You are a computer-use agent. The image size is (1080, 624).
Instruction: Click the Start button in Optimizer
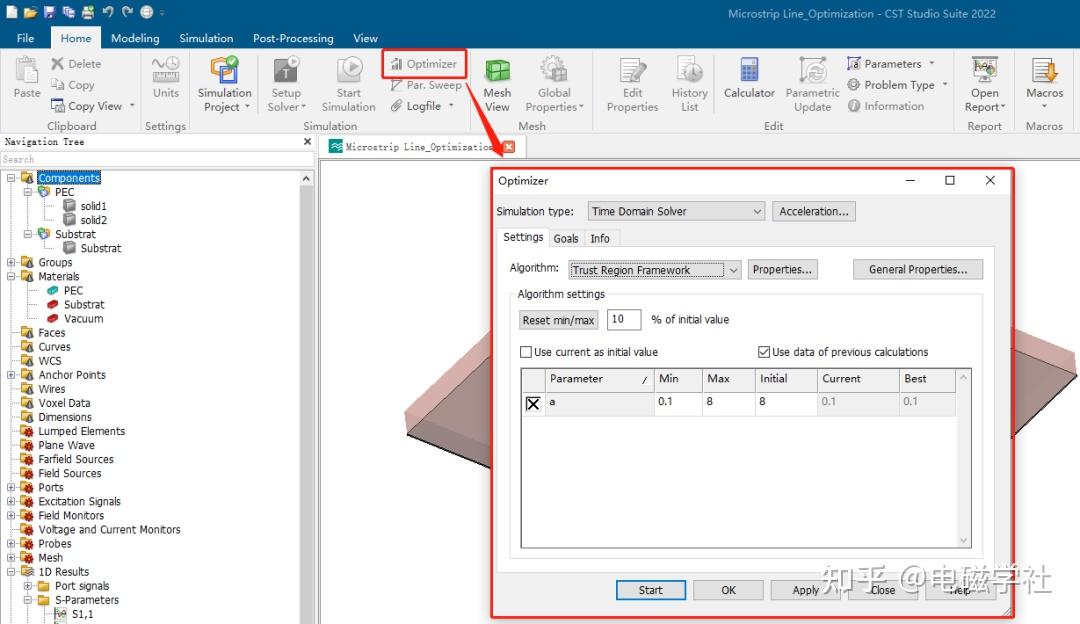[x=650, y=590]
